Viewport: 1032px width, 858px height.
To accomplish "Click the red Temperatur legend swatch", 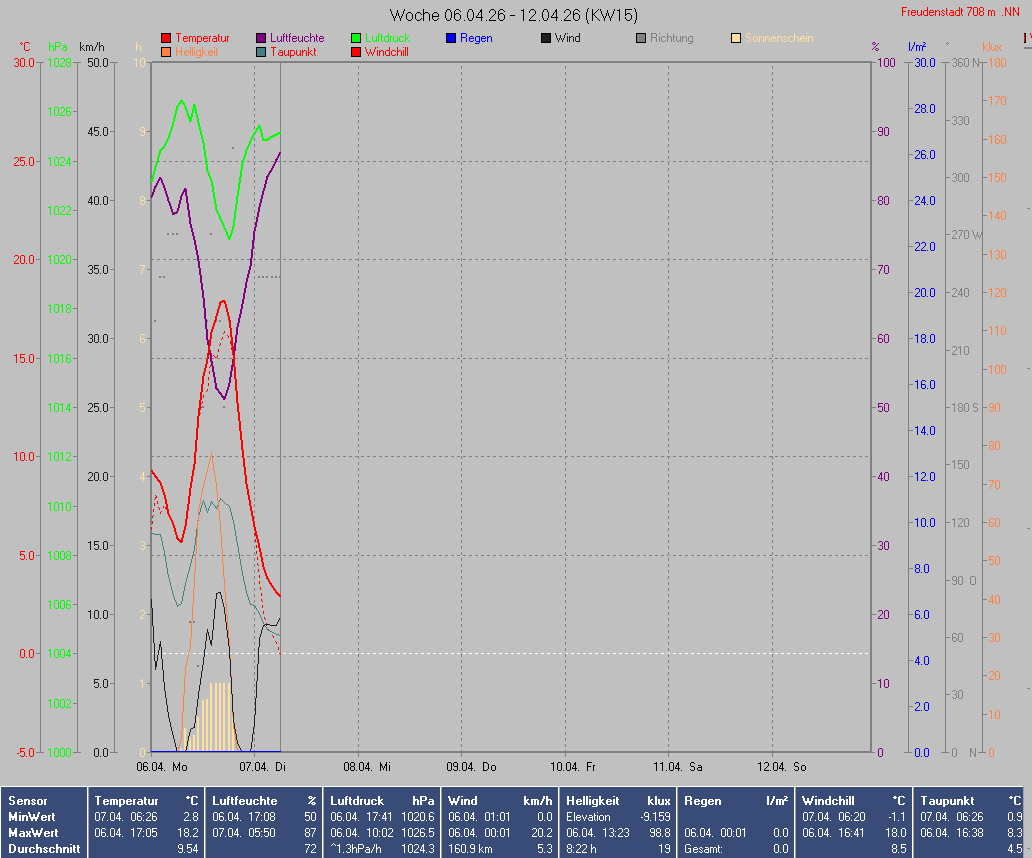I will [x=166, y=38].
